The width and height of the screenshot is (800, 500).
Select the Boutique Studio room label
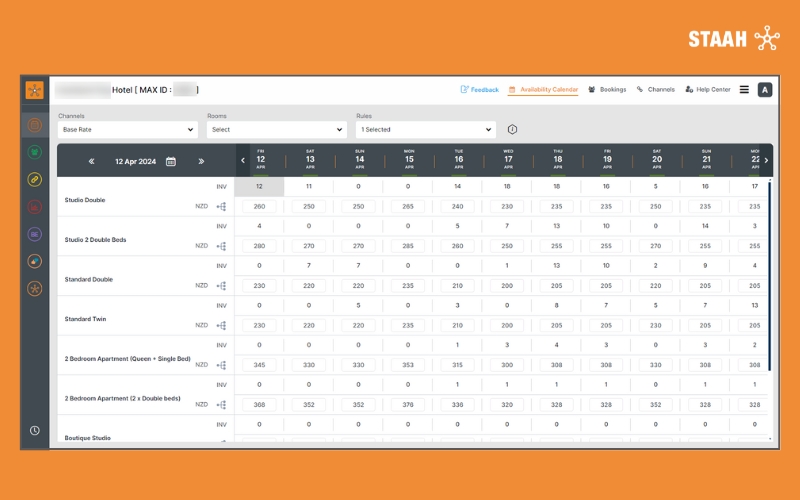(87, 438)
